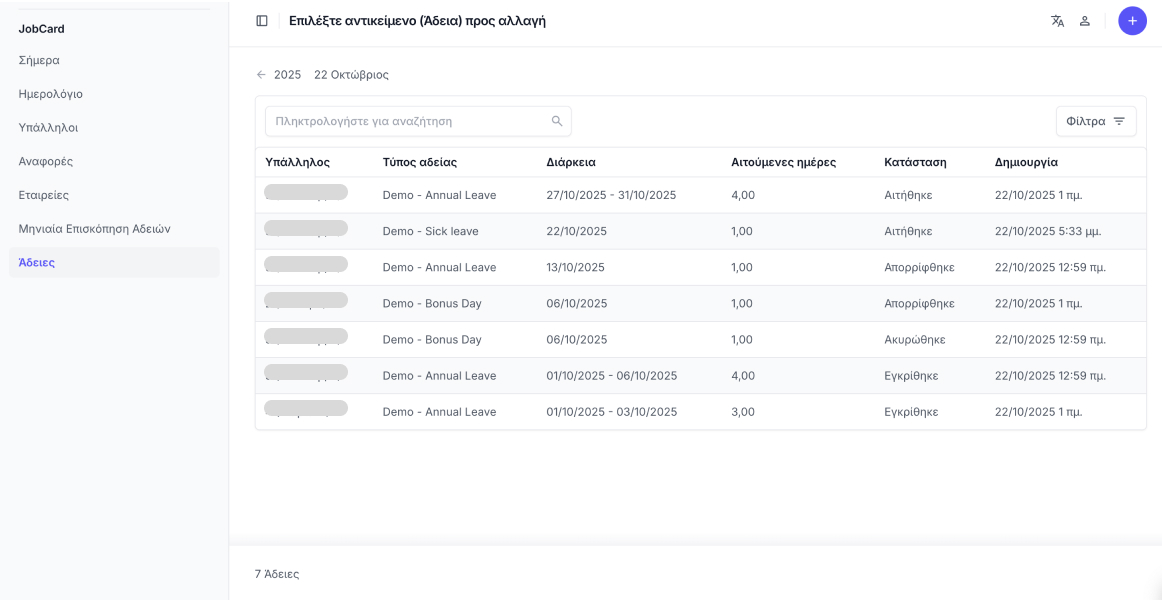The image size is (1162, 600).
Task: Click the back arrow beside 2025
Action: point(261,75)
